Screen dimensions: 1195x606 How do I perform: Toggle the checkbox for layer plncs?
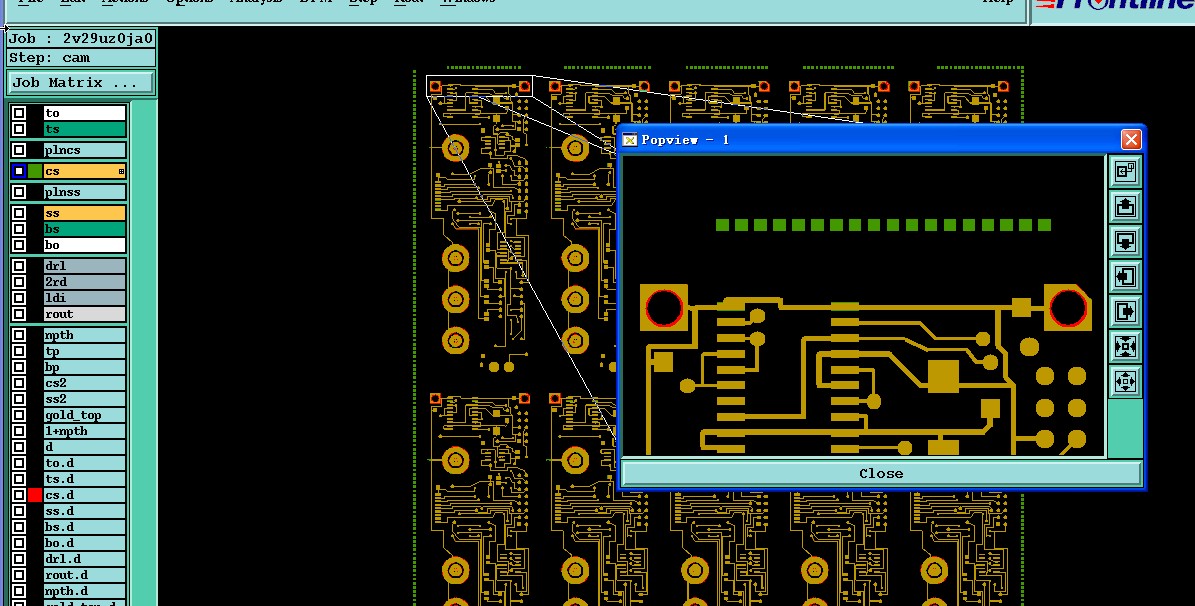coord(19,150)
